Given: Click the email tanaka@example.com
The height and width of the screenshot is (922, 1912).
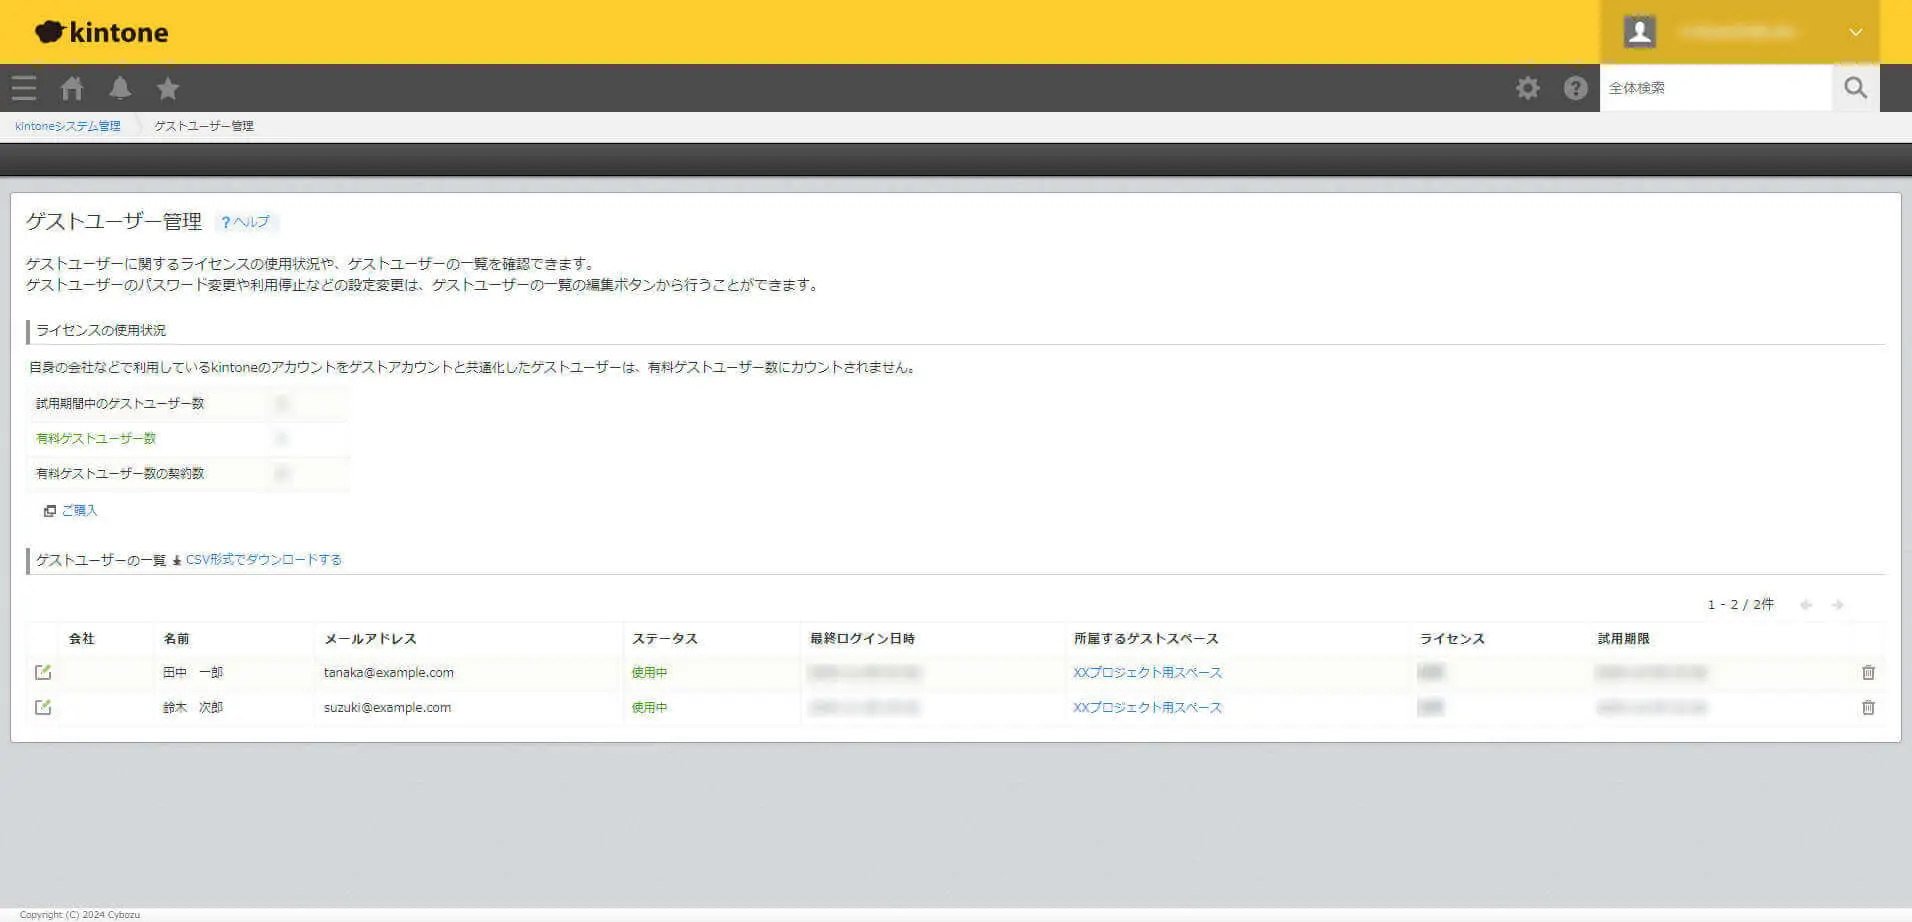Looking at the screenshot, I should [x=389, y=672].
